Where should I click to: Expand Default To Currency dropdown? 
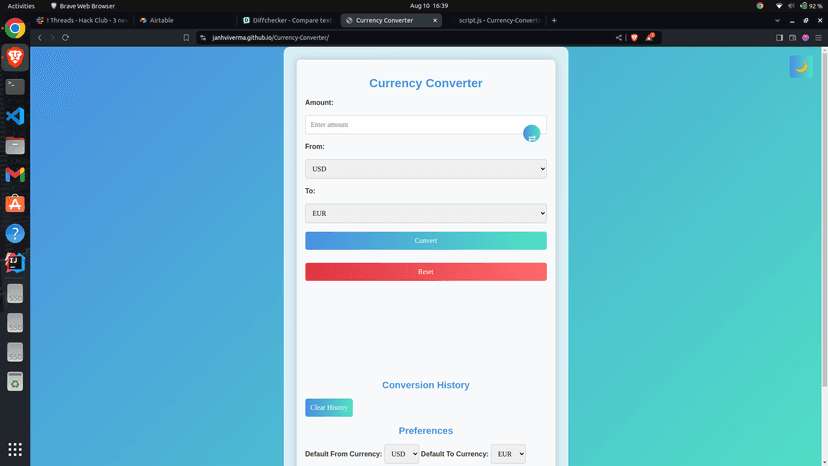pos(507,454)
